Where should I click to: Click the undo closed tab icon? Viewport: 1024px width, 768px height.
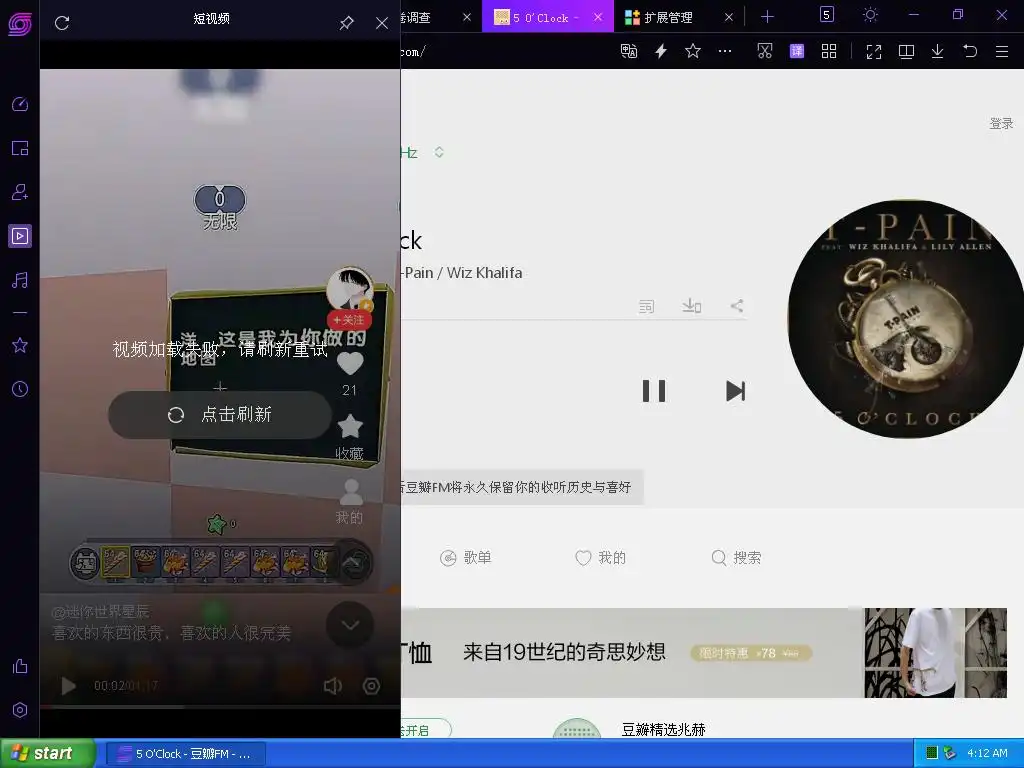[x=970, y=51]
